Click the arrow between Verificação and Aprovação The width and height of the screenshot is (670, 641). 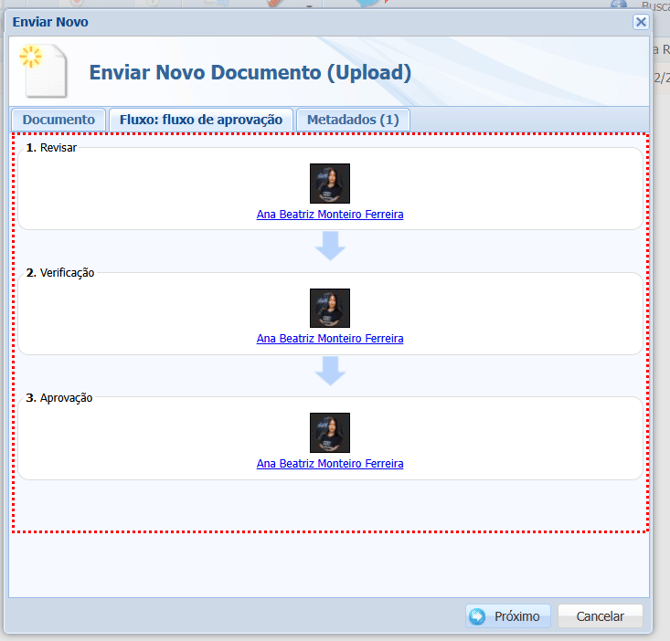coord(330,371)
